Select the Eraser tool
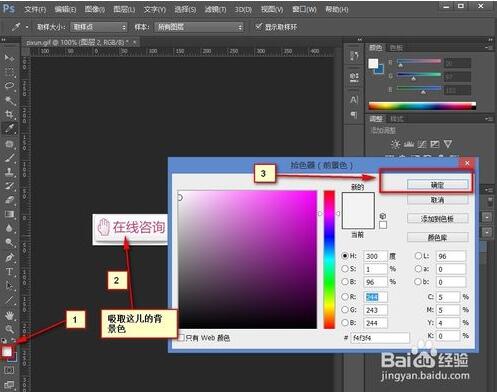Image resolution: width=497 pixels, height=392 pixels. point(9,200)
